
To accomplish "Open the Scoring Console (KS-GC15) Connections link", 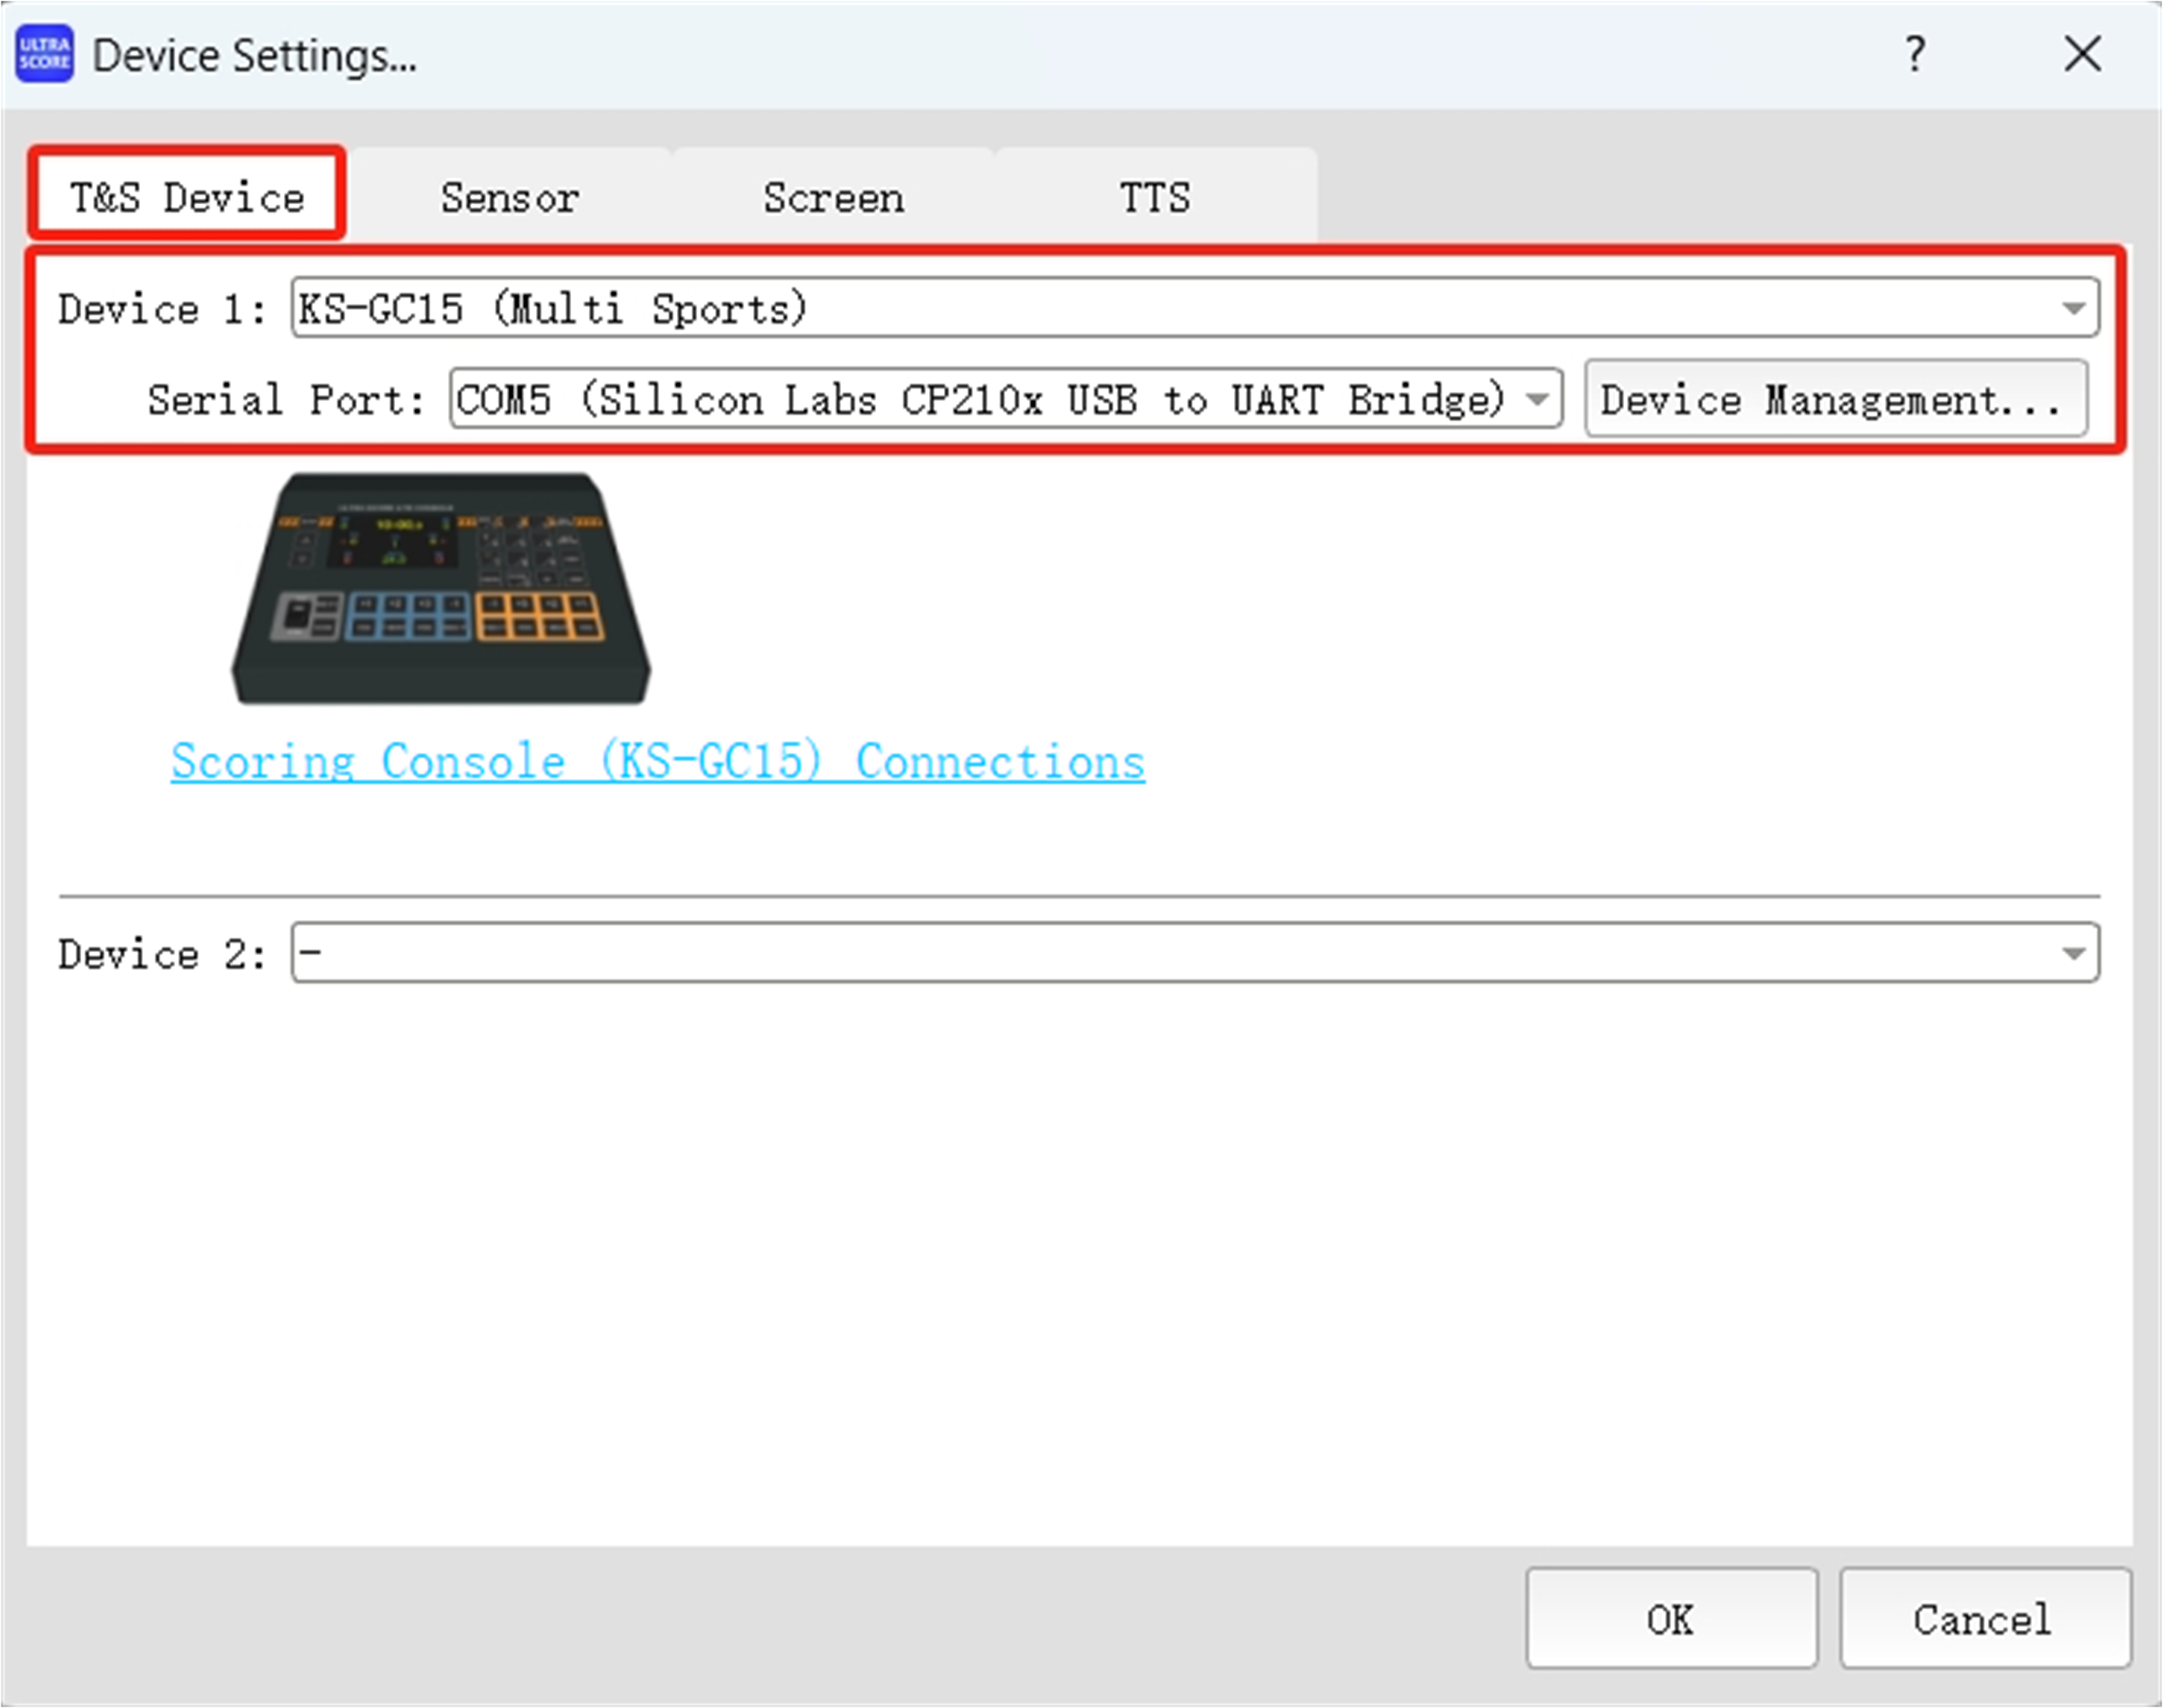I will click(657, 761).
